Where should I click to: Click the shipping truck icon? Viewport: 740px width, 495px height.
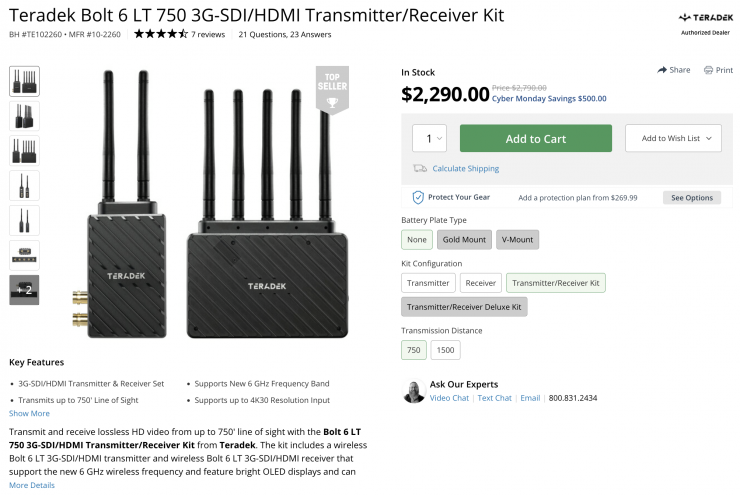click(420, 168)
